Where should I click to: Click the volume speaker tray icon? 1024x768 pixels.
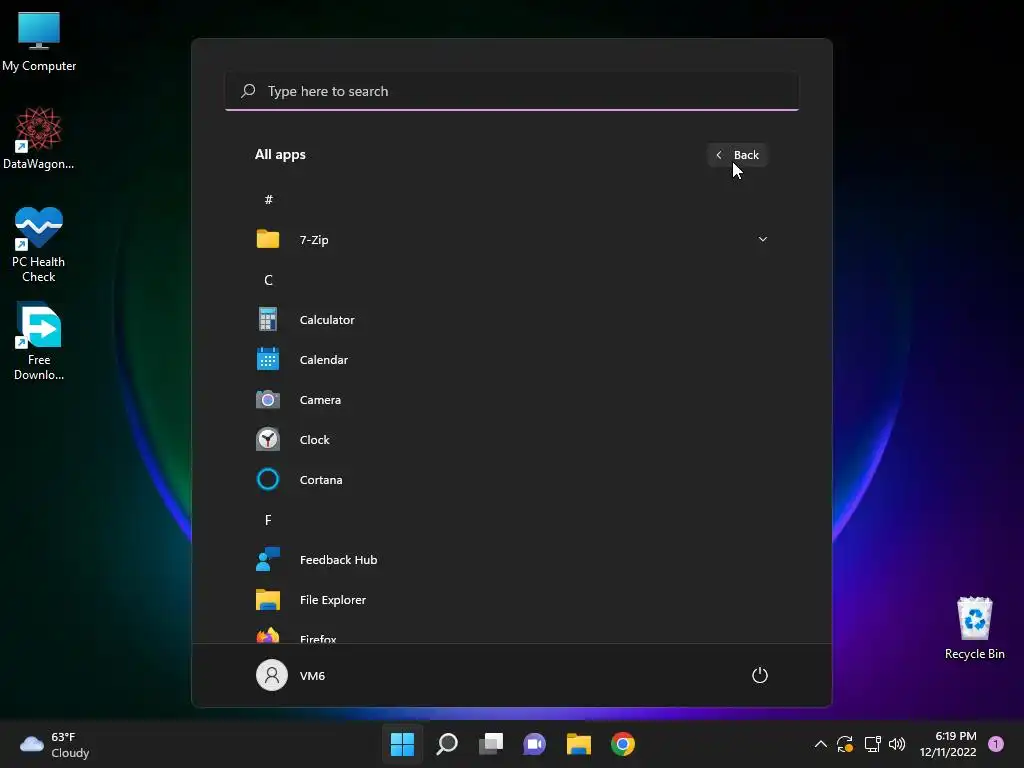[x=897, y=744]
